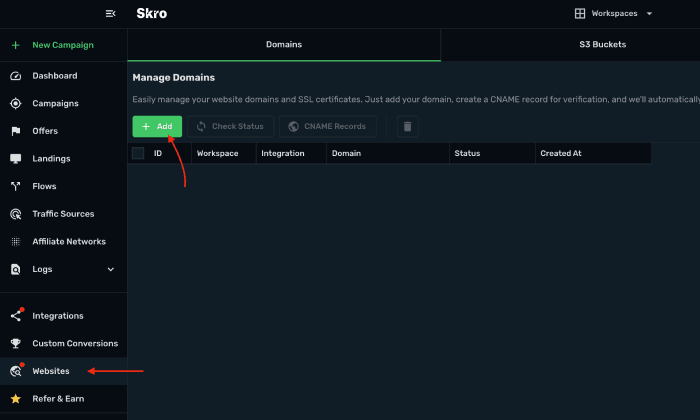Click the Offers flag icon
700x420 pixels.
coord(16,131)
